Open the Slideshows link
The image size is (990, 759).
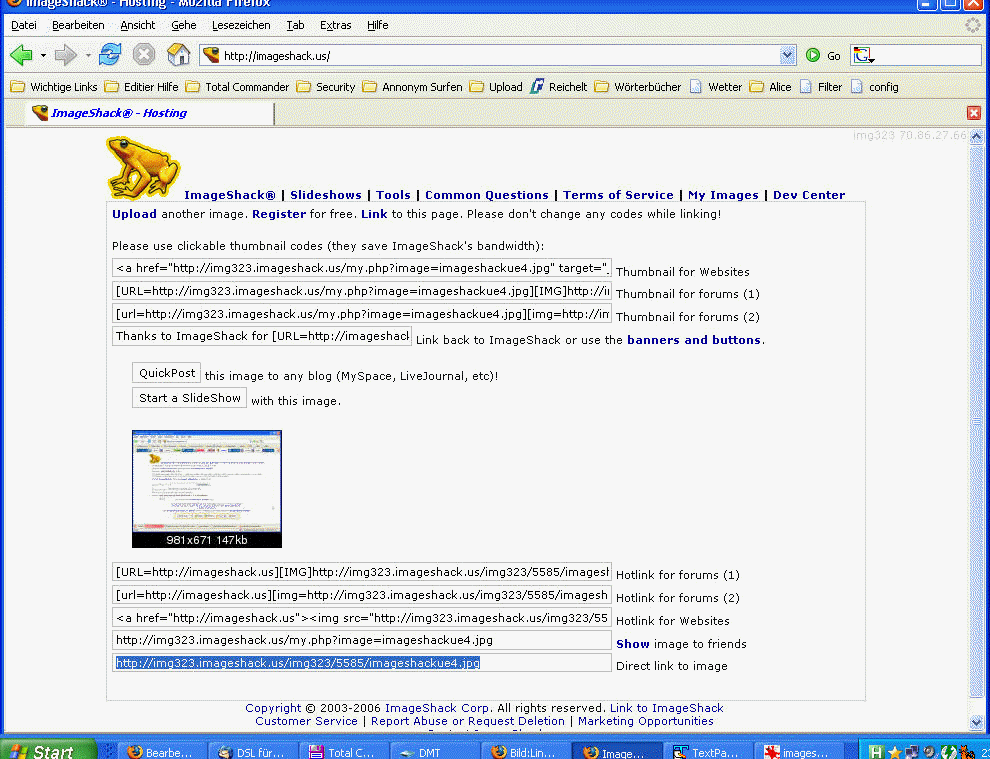[x=326, y=195]
